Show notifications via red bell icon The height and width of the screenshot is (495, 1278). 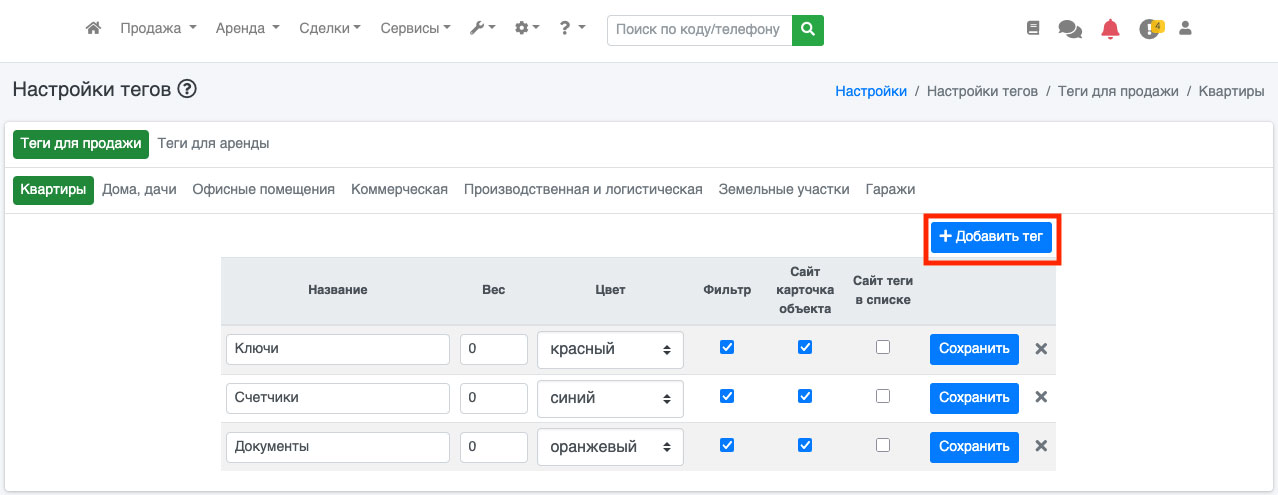(x=1110, y=29)
